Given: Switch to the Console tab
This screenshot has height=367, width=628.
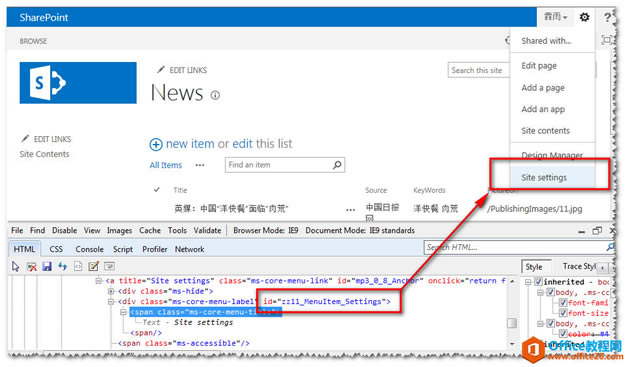Looking at the screenshot, I should coord(89,249).
